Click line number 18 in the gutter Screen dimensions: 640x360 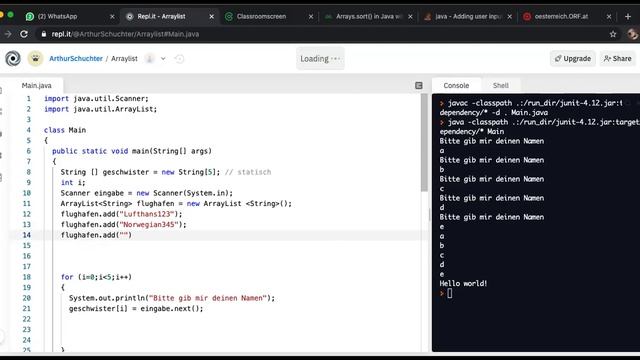[27, 277]
